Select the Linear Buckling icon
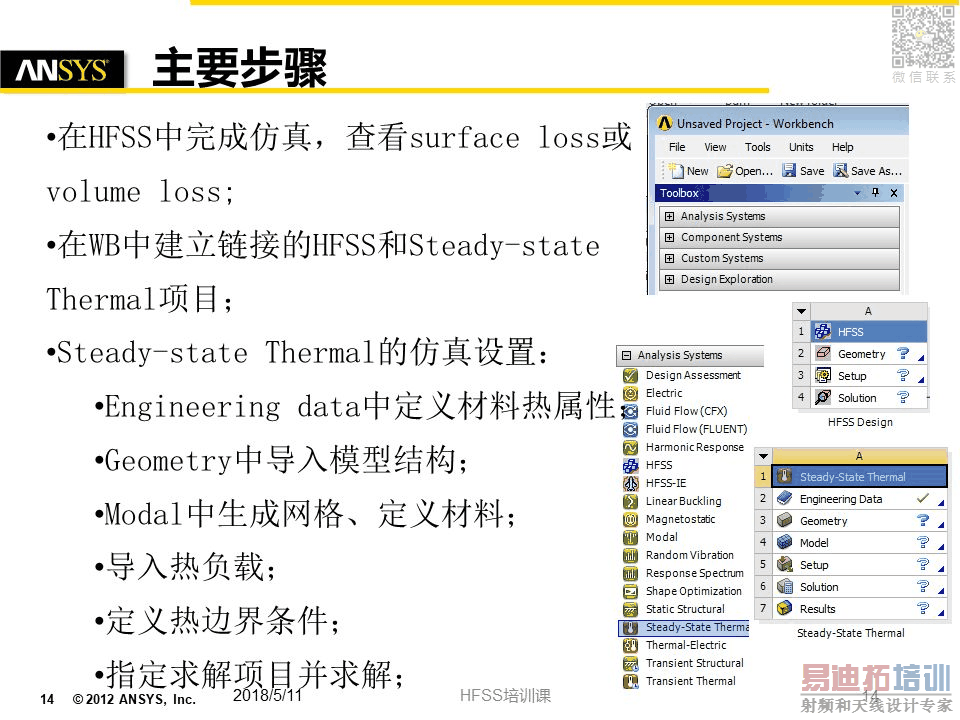 tap(630, 501)
